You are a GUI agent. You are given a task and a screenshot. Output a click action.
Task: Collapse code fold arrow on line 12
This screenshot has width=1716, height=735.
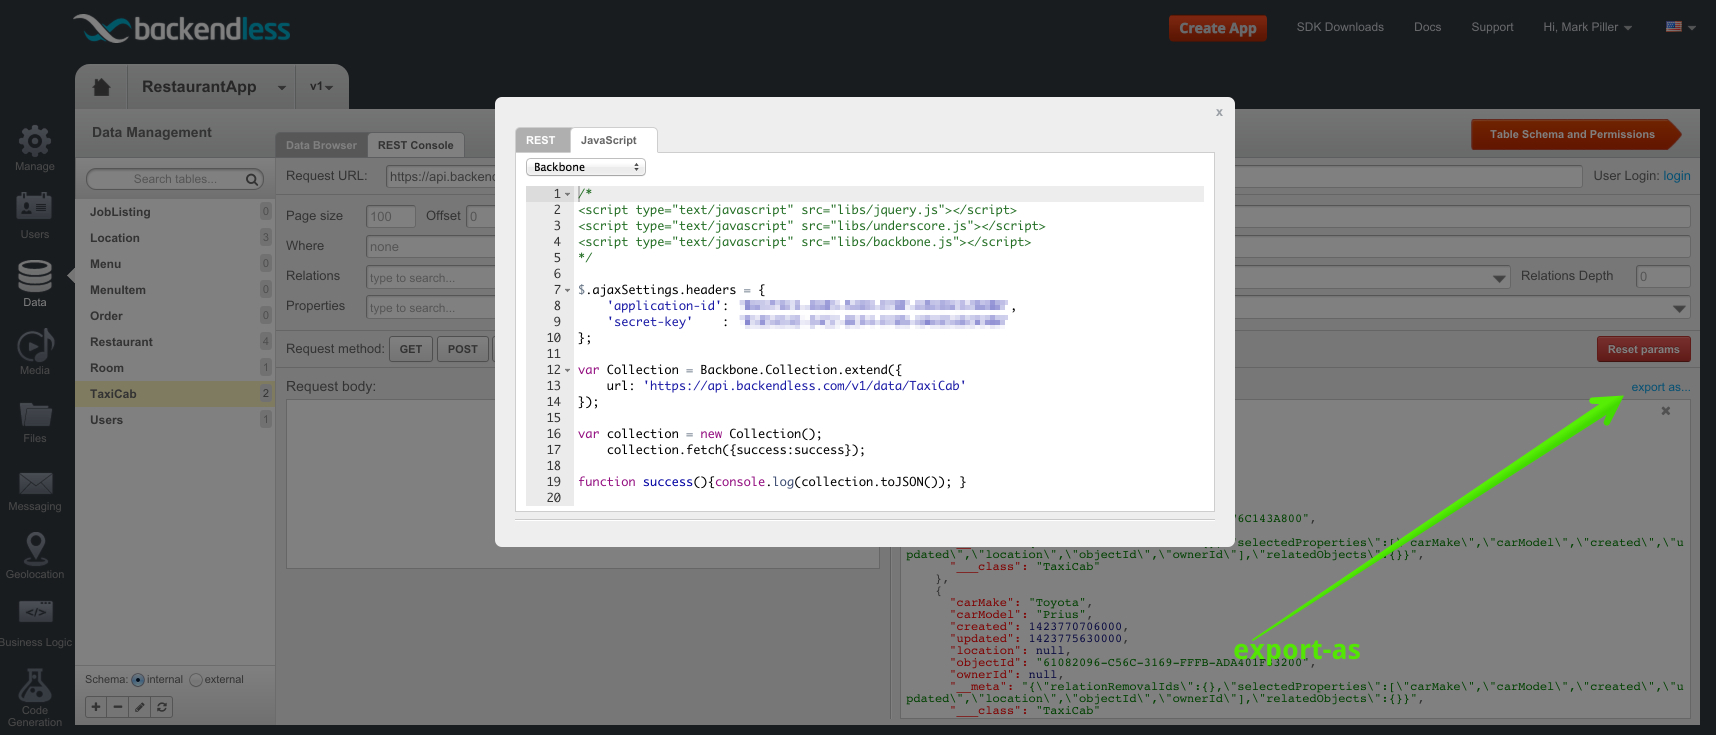[568, 370]
